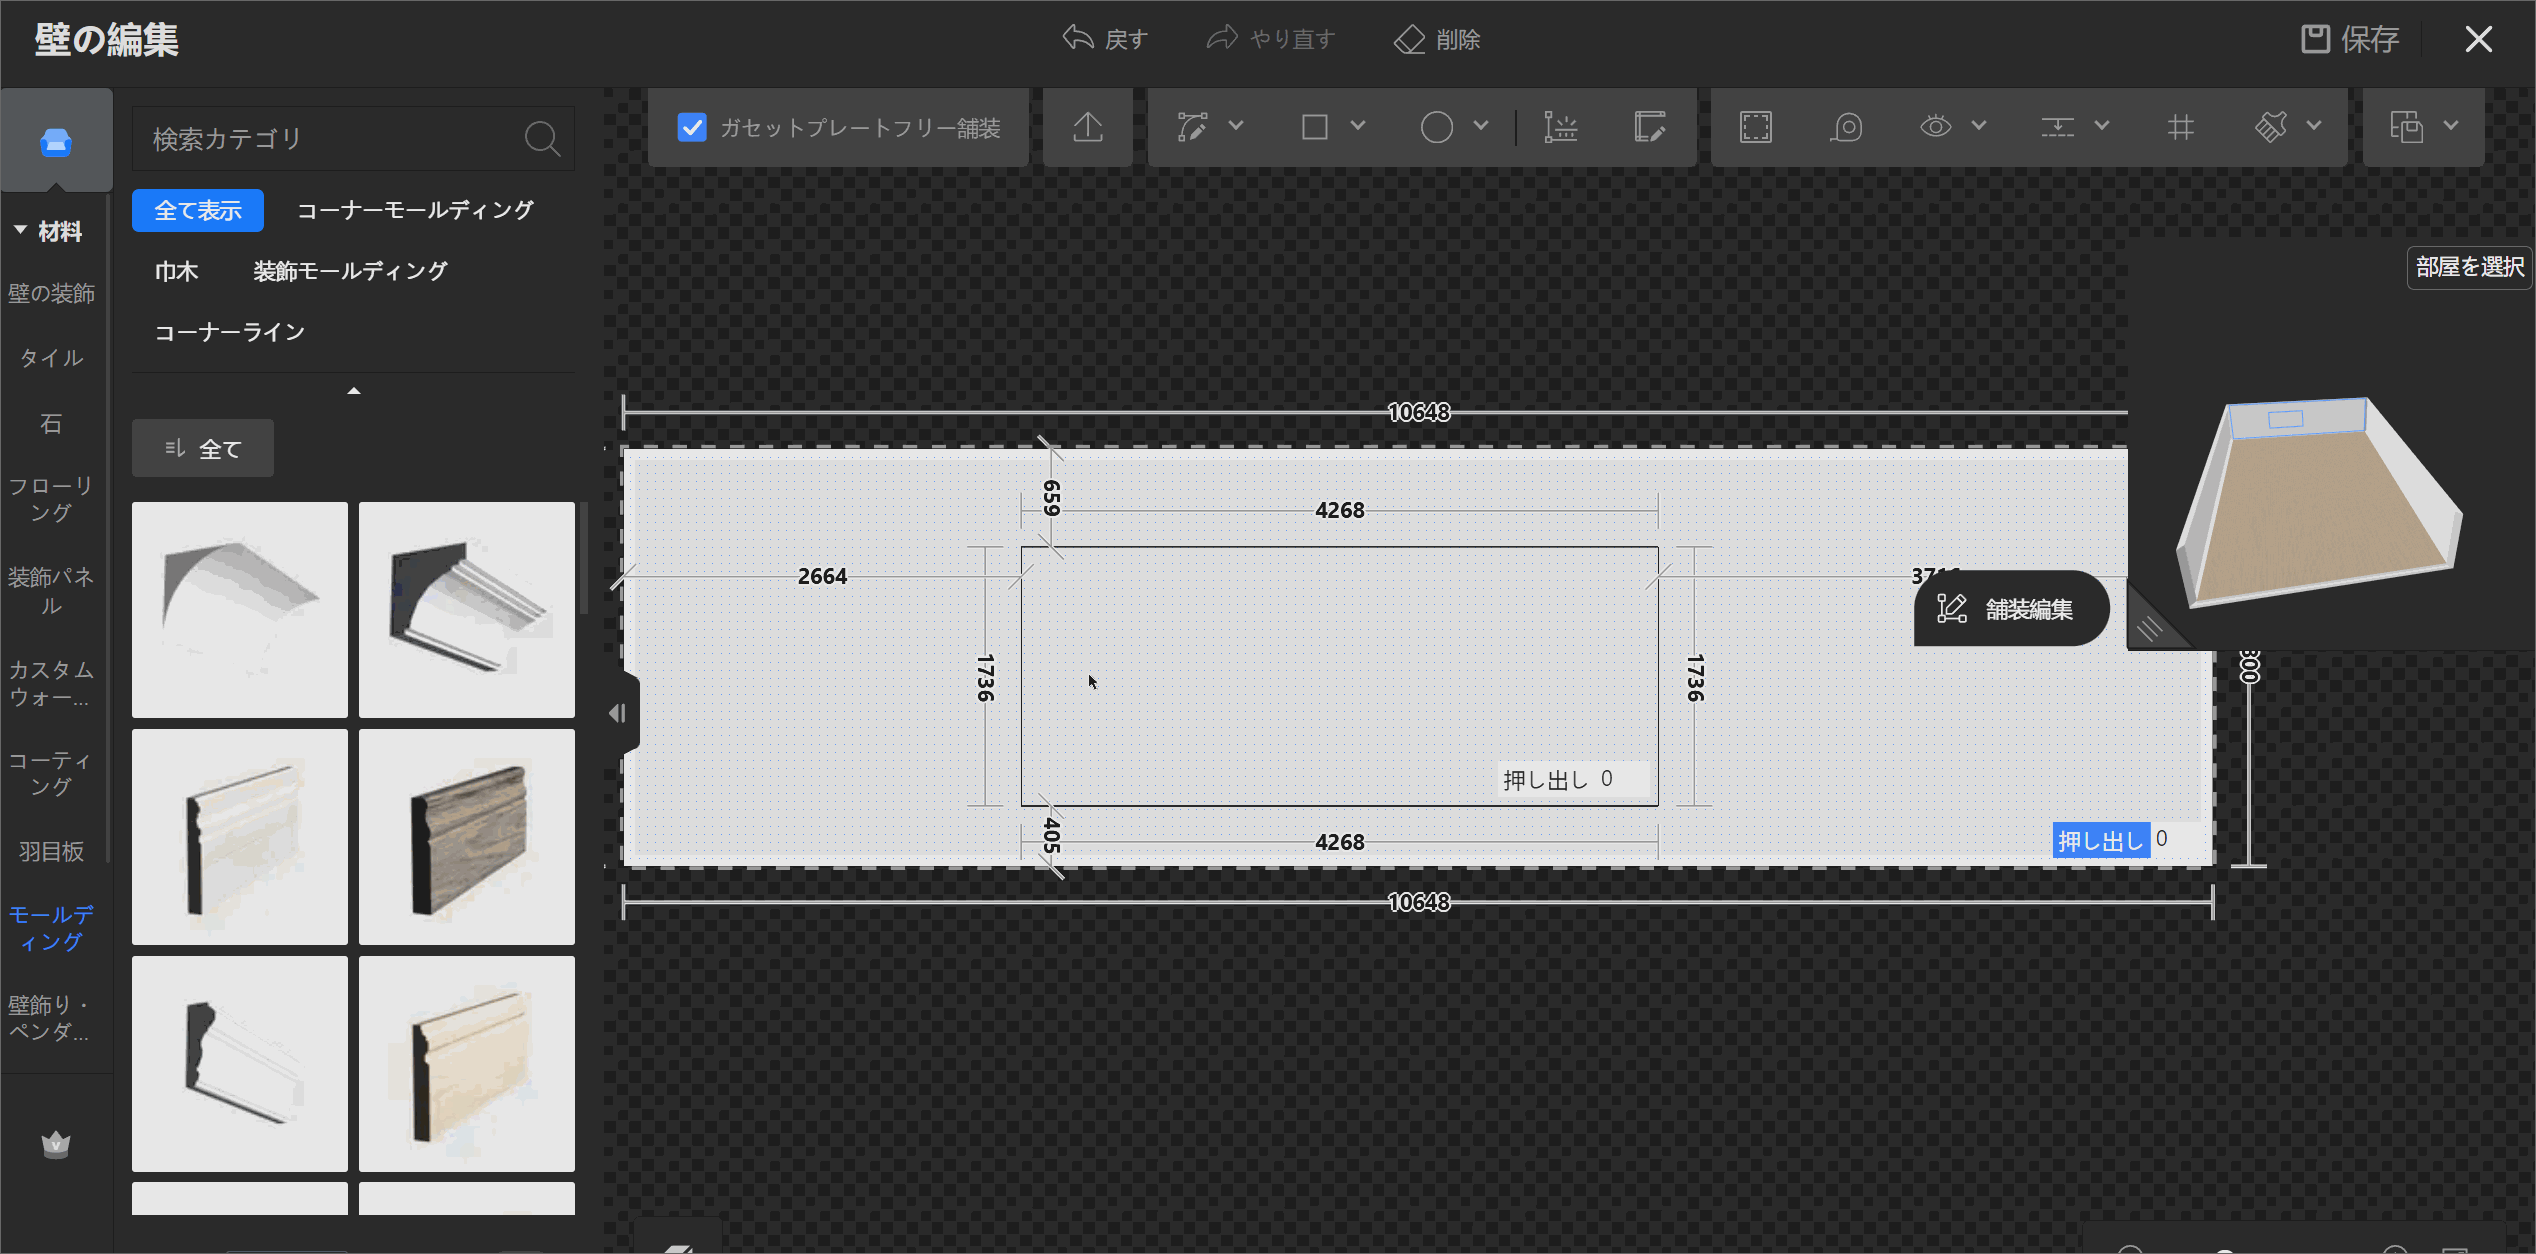Screen dimensions: 2536x1254
Task: Select コーナーライン category
Action: coord(229,332)
